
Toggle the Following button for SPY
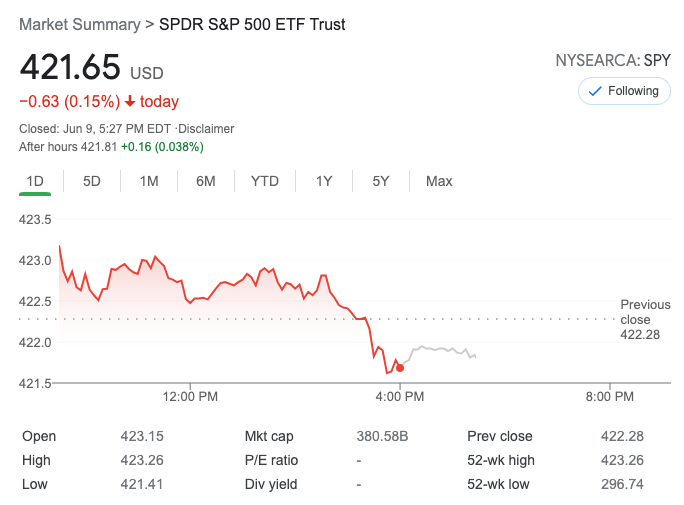(x=625, y=91)
